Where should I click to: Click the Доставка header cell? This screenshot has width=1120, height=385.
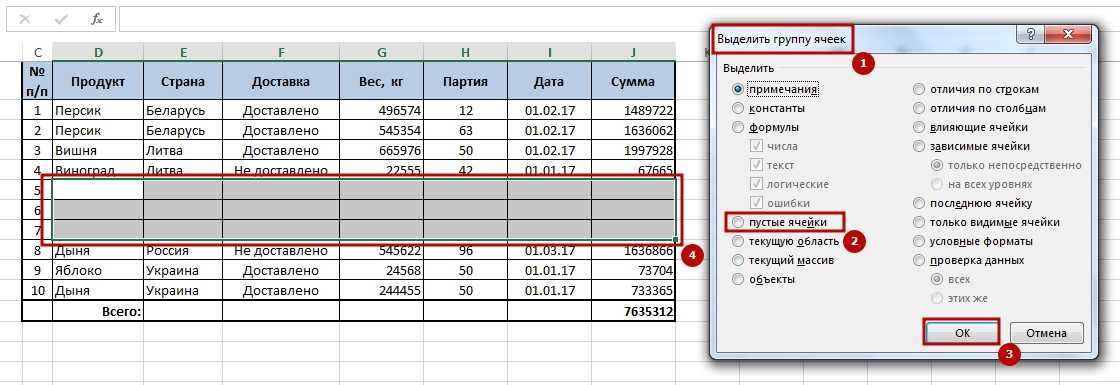pyautogui.click(x=281, y=81)
